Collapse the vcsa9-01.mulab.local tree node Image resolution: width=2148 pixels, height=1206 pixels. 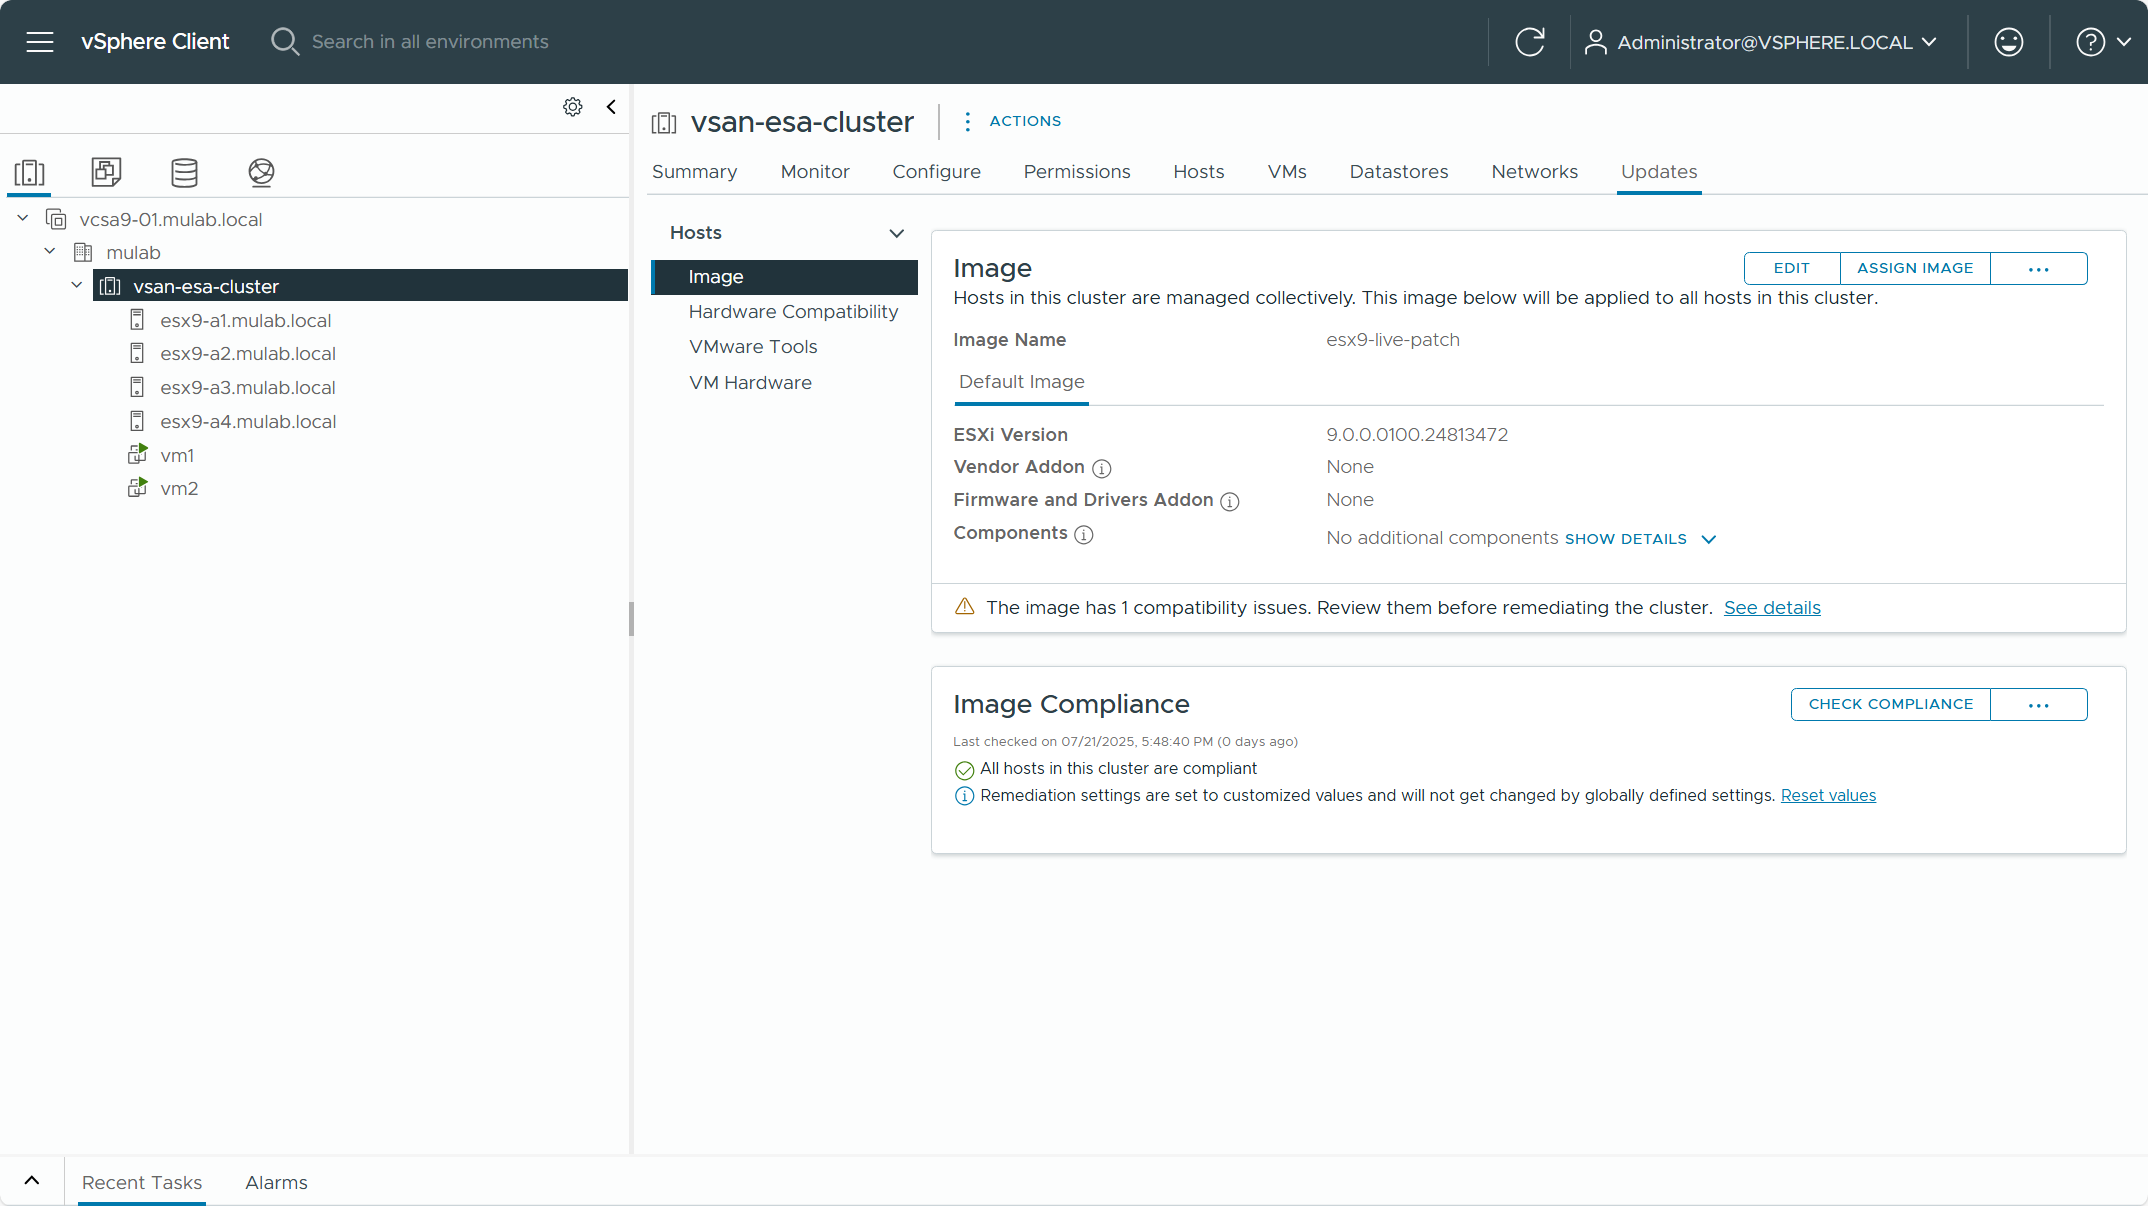pyautogui.click(x=23, y=218)
